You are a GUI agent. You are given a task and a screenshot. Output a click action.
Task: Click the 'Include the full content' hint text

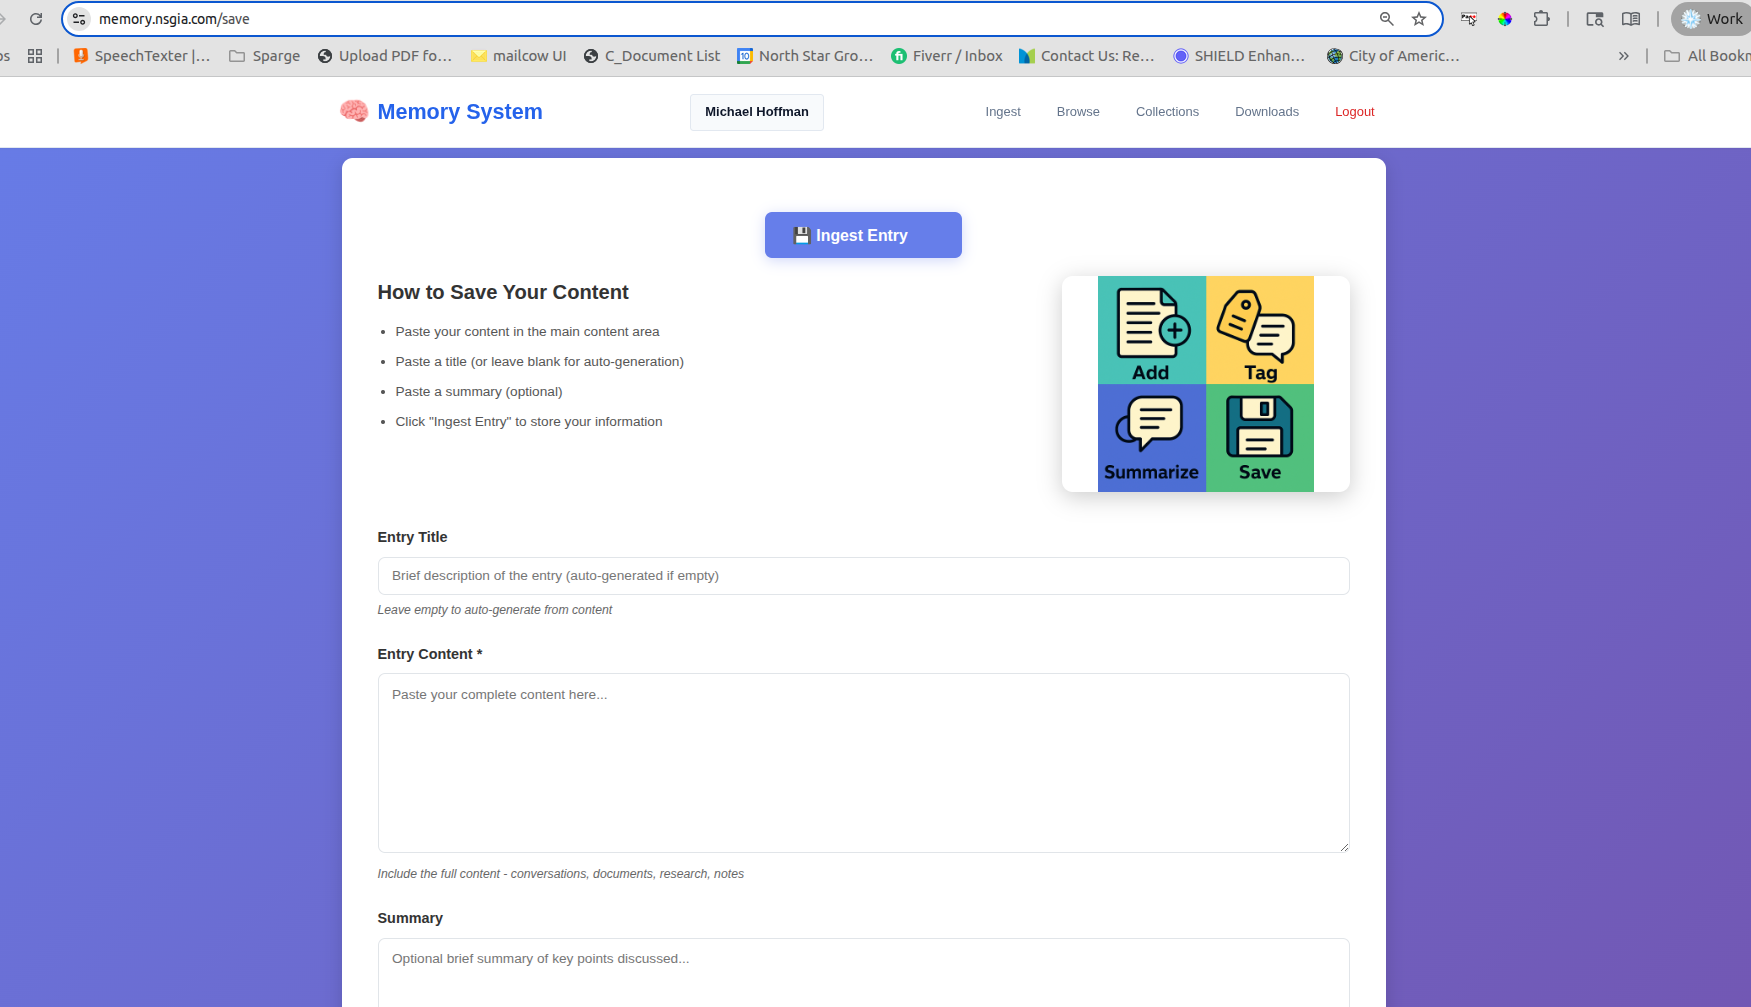point(561,874)
